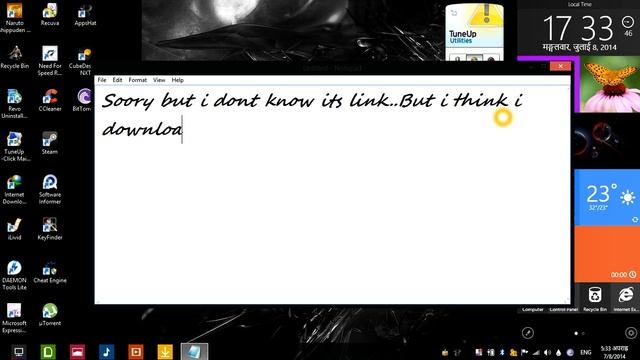The height and width of the screenshot is (360, 640).
Task: Click the sidebar settings gear icon
Action: coord(631,333)
